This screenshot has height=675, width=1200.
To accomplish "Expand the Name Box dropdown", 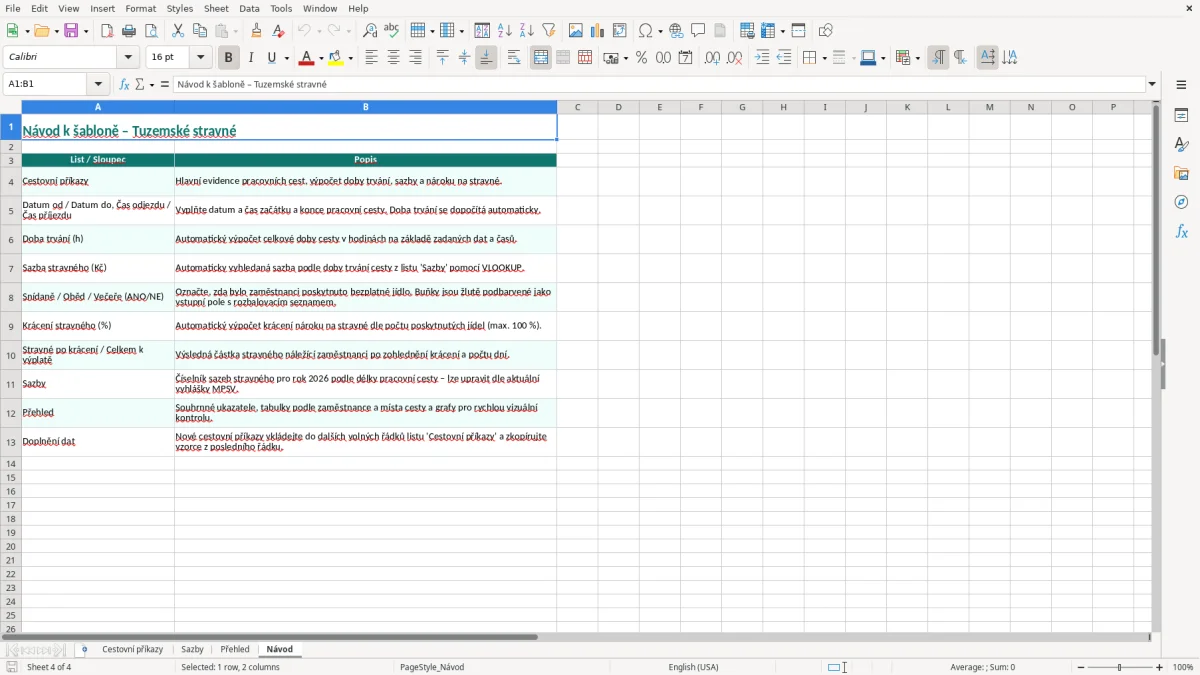I will click(98, 85).
